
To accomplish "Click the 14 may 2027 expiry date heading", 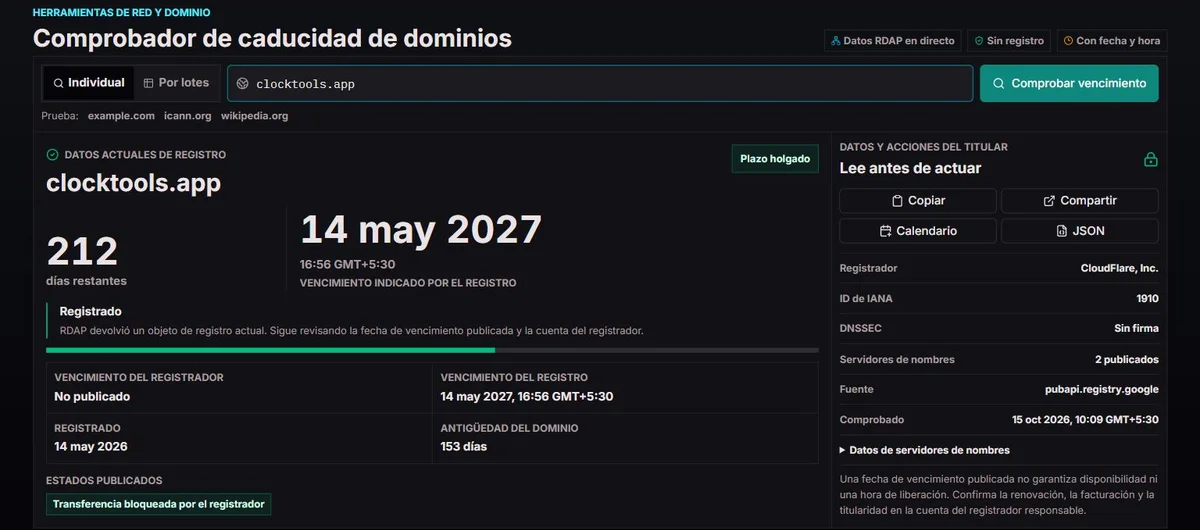I will click(x=421, y=230).
